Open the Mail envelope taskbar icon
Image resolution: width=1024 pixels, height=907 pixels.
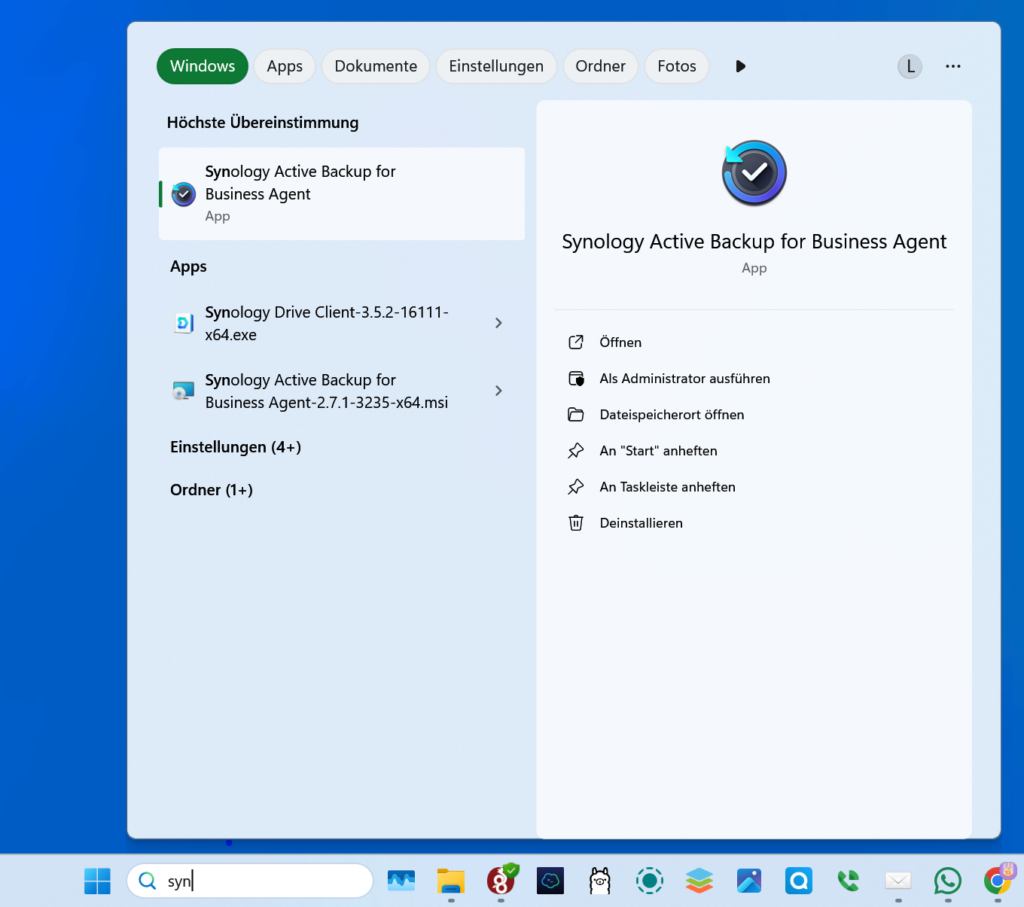click(x=898, y=881)
